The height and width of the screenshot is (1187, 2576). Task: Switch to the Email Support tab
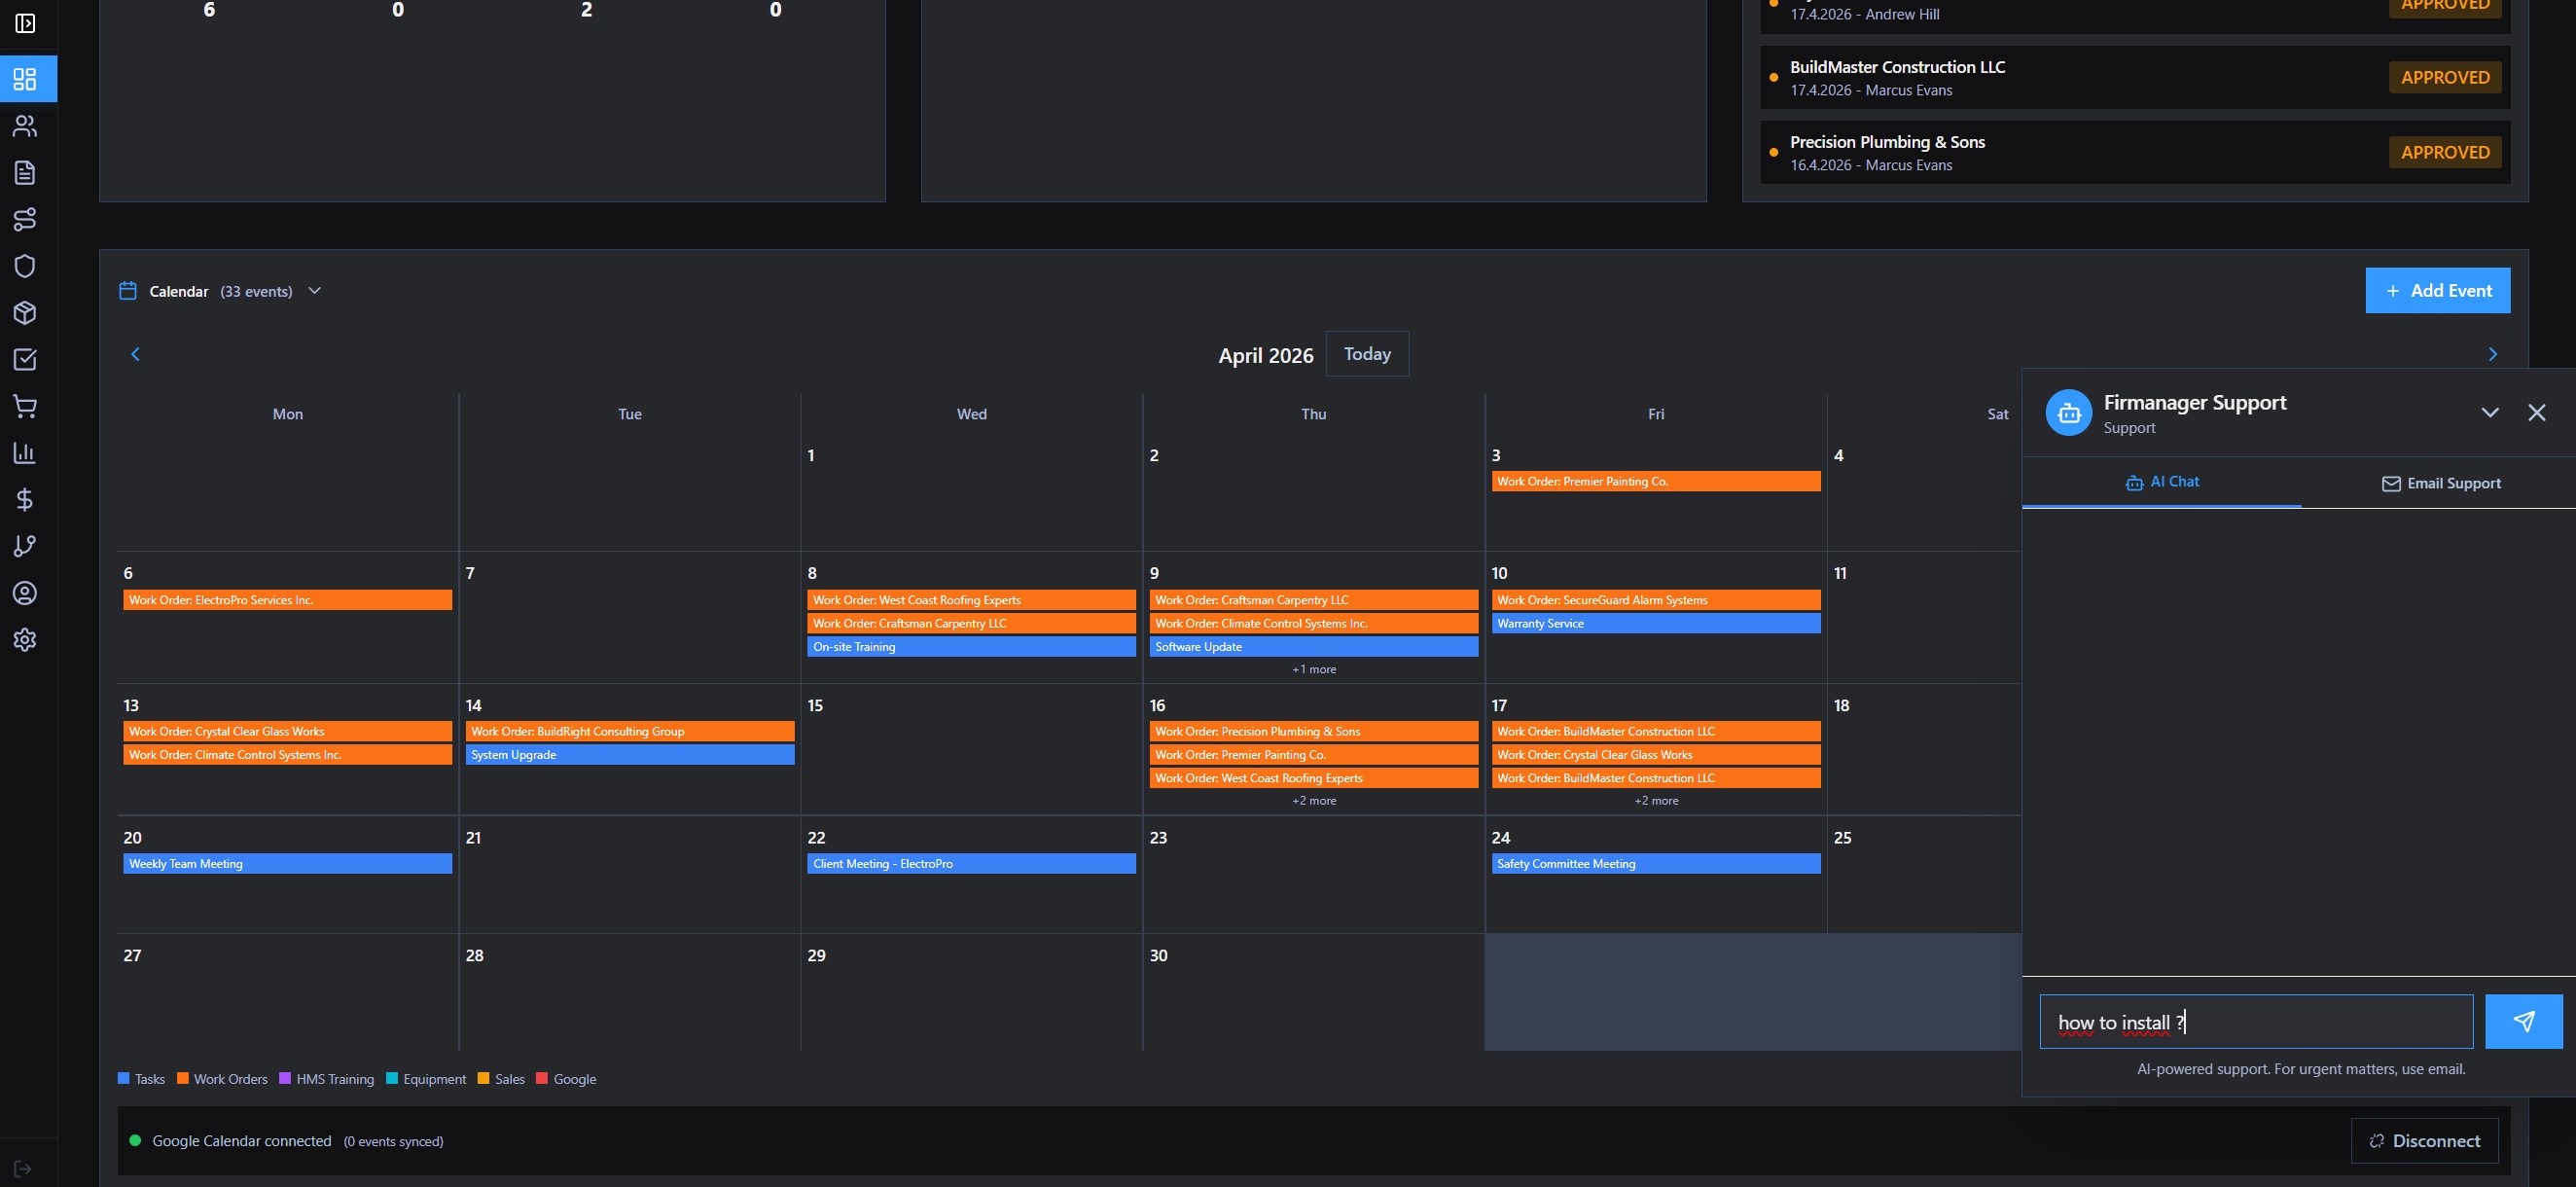point(2440,483)
